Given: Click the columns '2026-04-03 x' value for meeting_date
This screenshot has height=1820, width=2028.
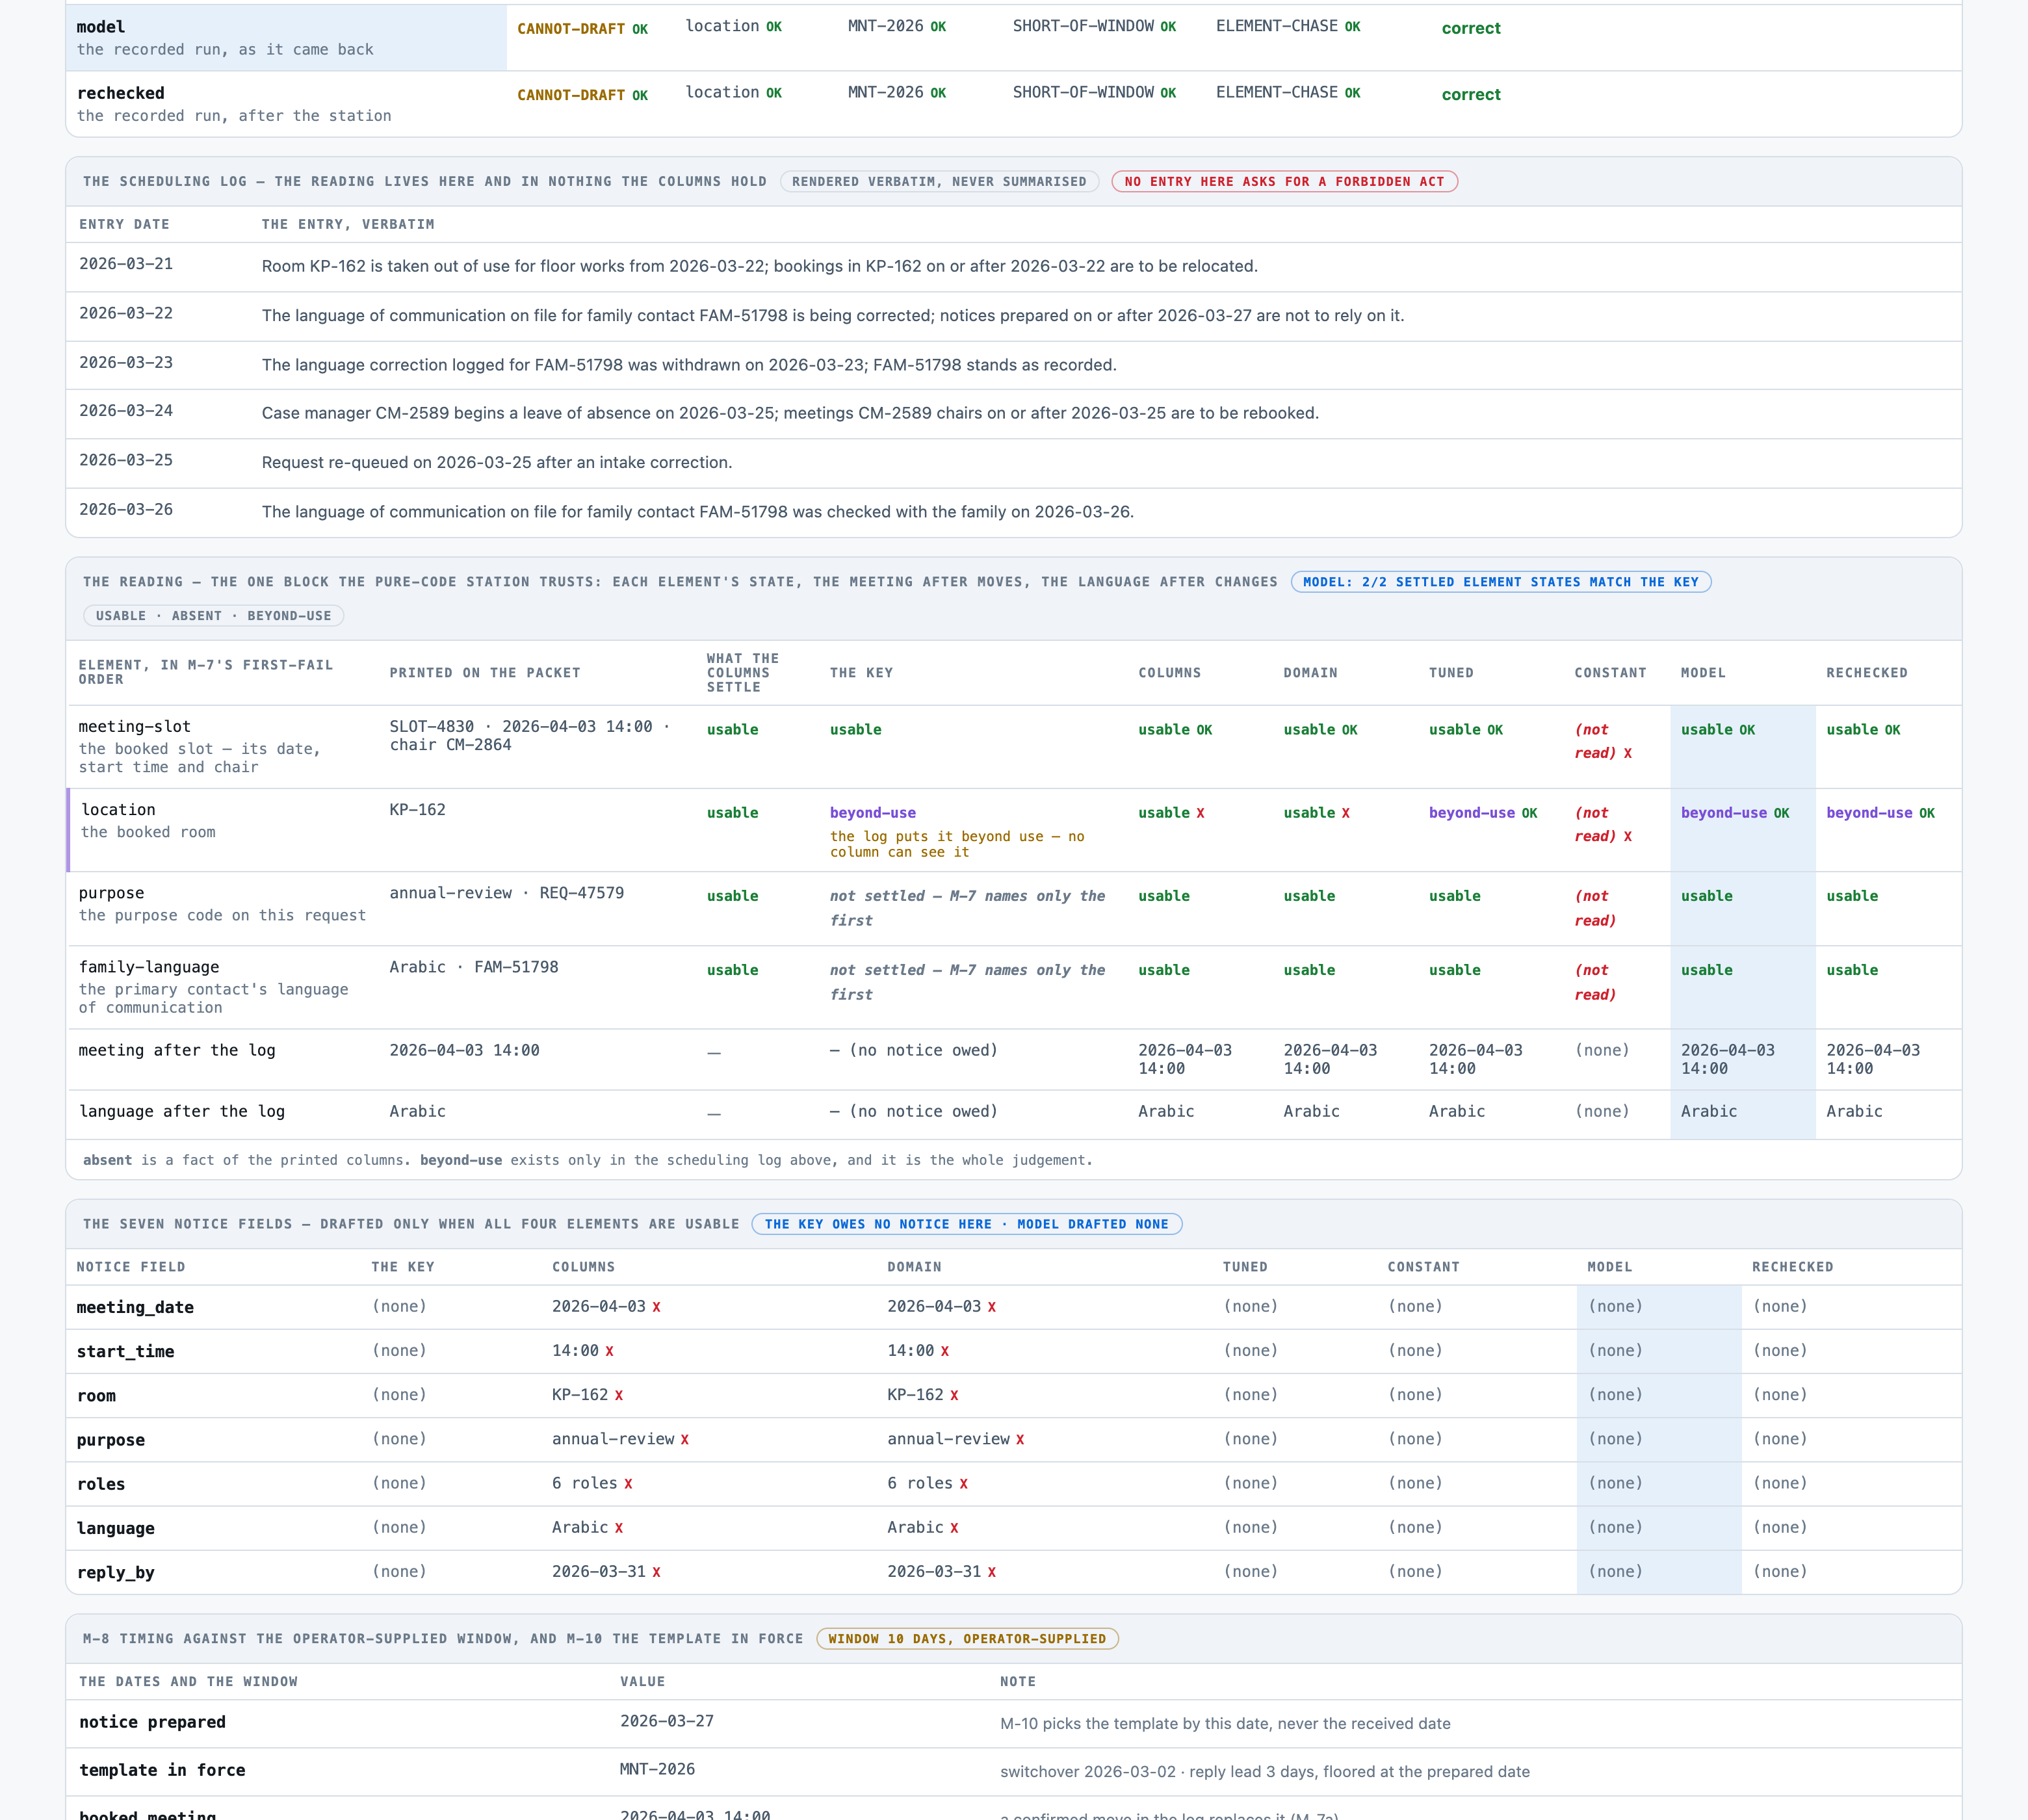Looking at the screenshot, I should (606, 1307).
